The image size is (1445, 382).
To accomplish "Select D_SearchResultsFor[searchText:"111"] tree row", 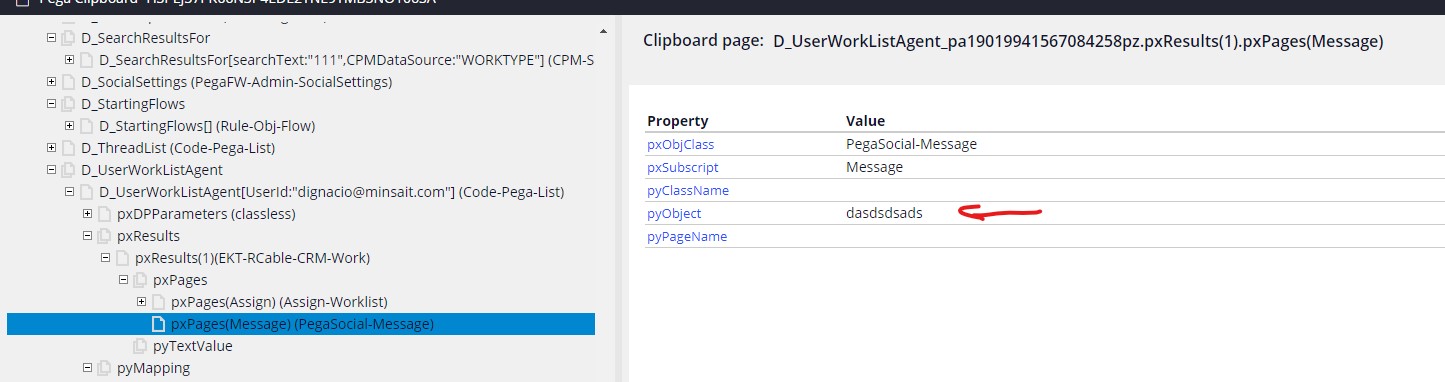I will pyautogui.click(x=347, y=60).
